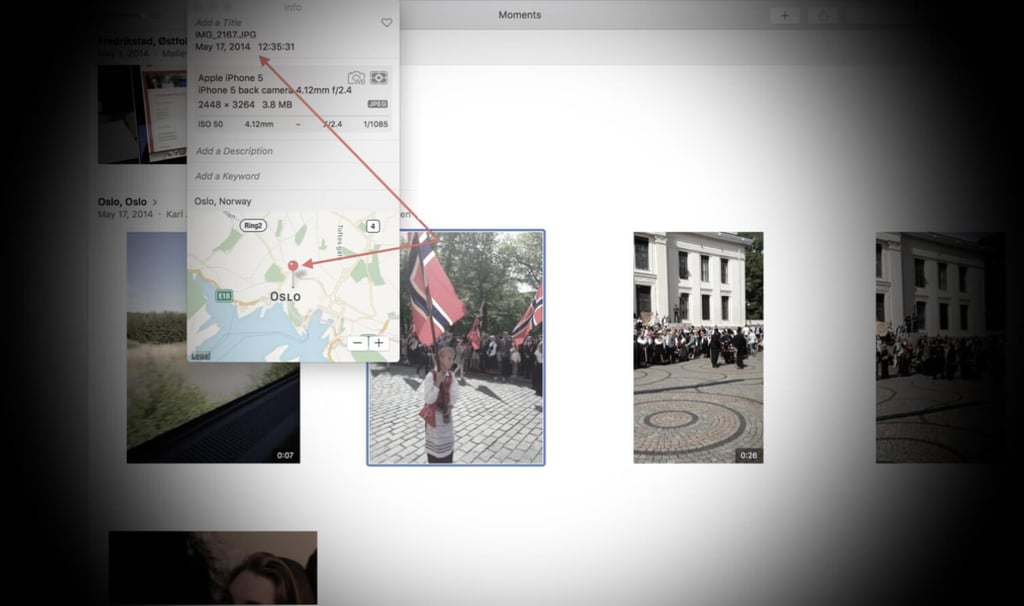Click the Oslo city label on map
This screenshot has width=1024, height=606.
pyautogui.click(x=285, y=296)
